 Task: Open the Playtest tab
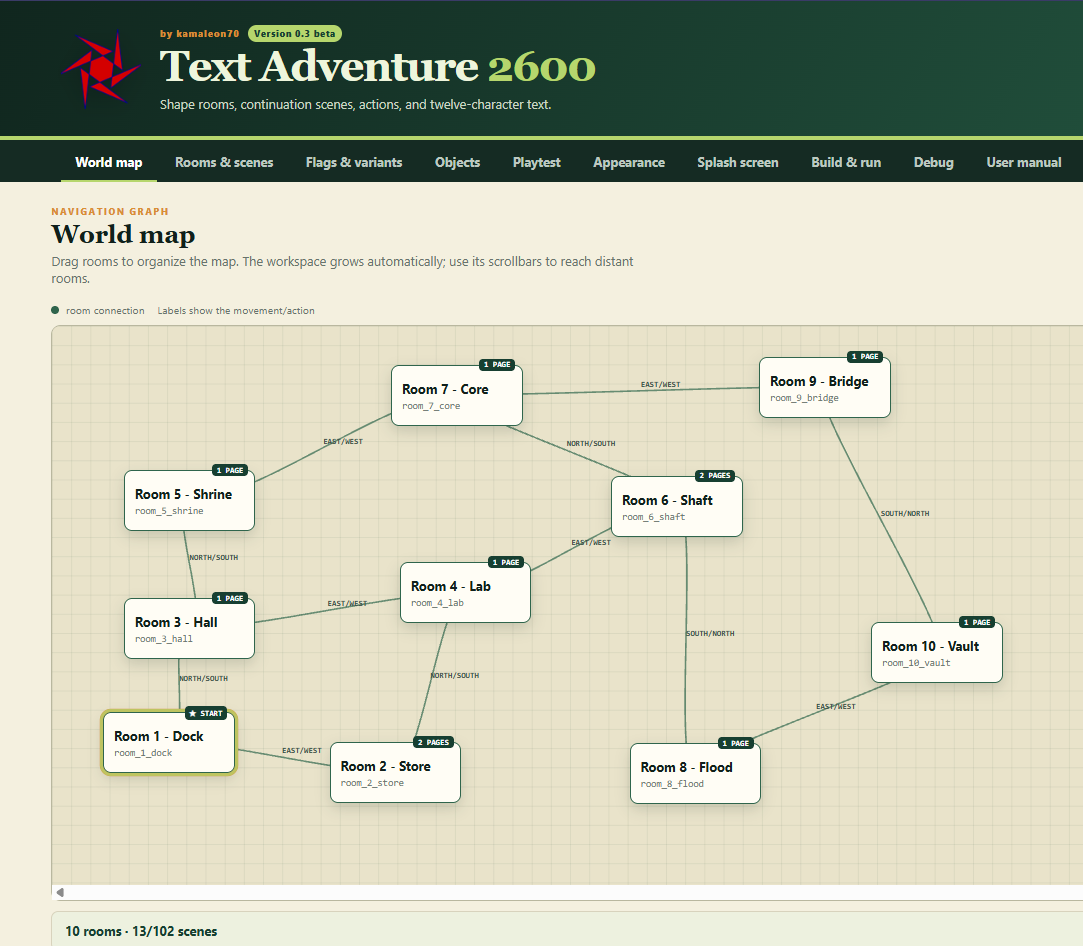536,162
